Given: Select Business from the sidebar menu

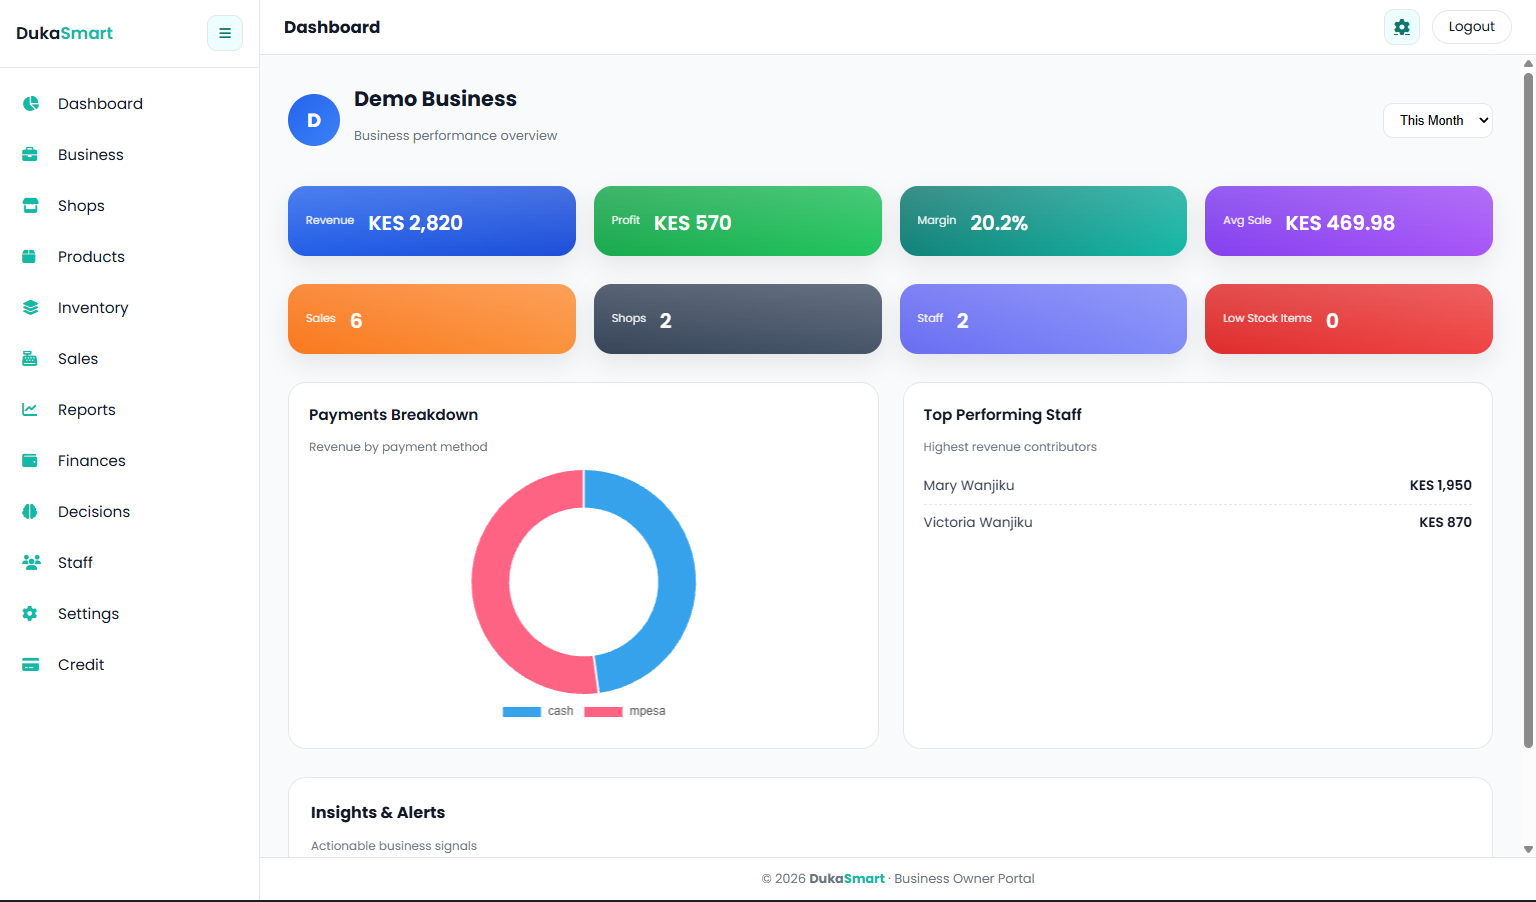Looking at the screenshot, I should pos(91,154).
